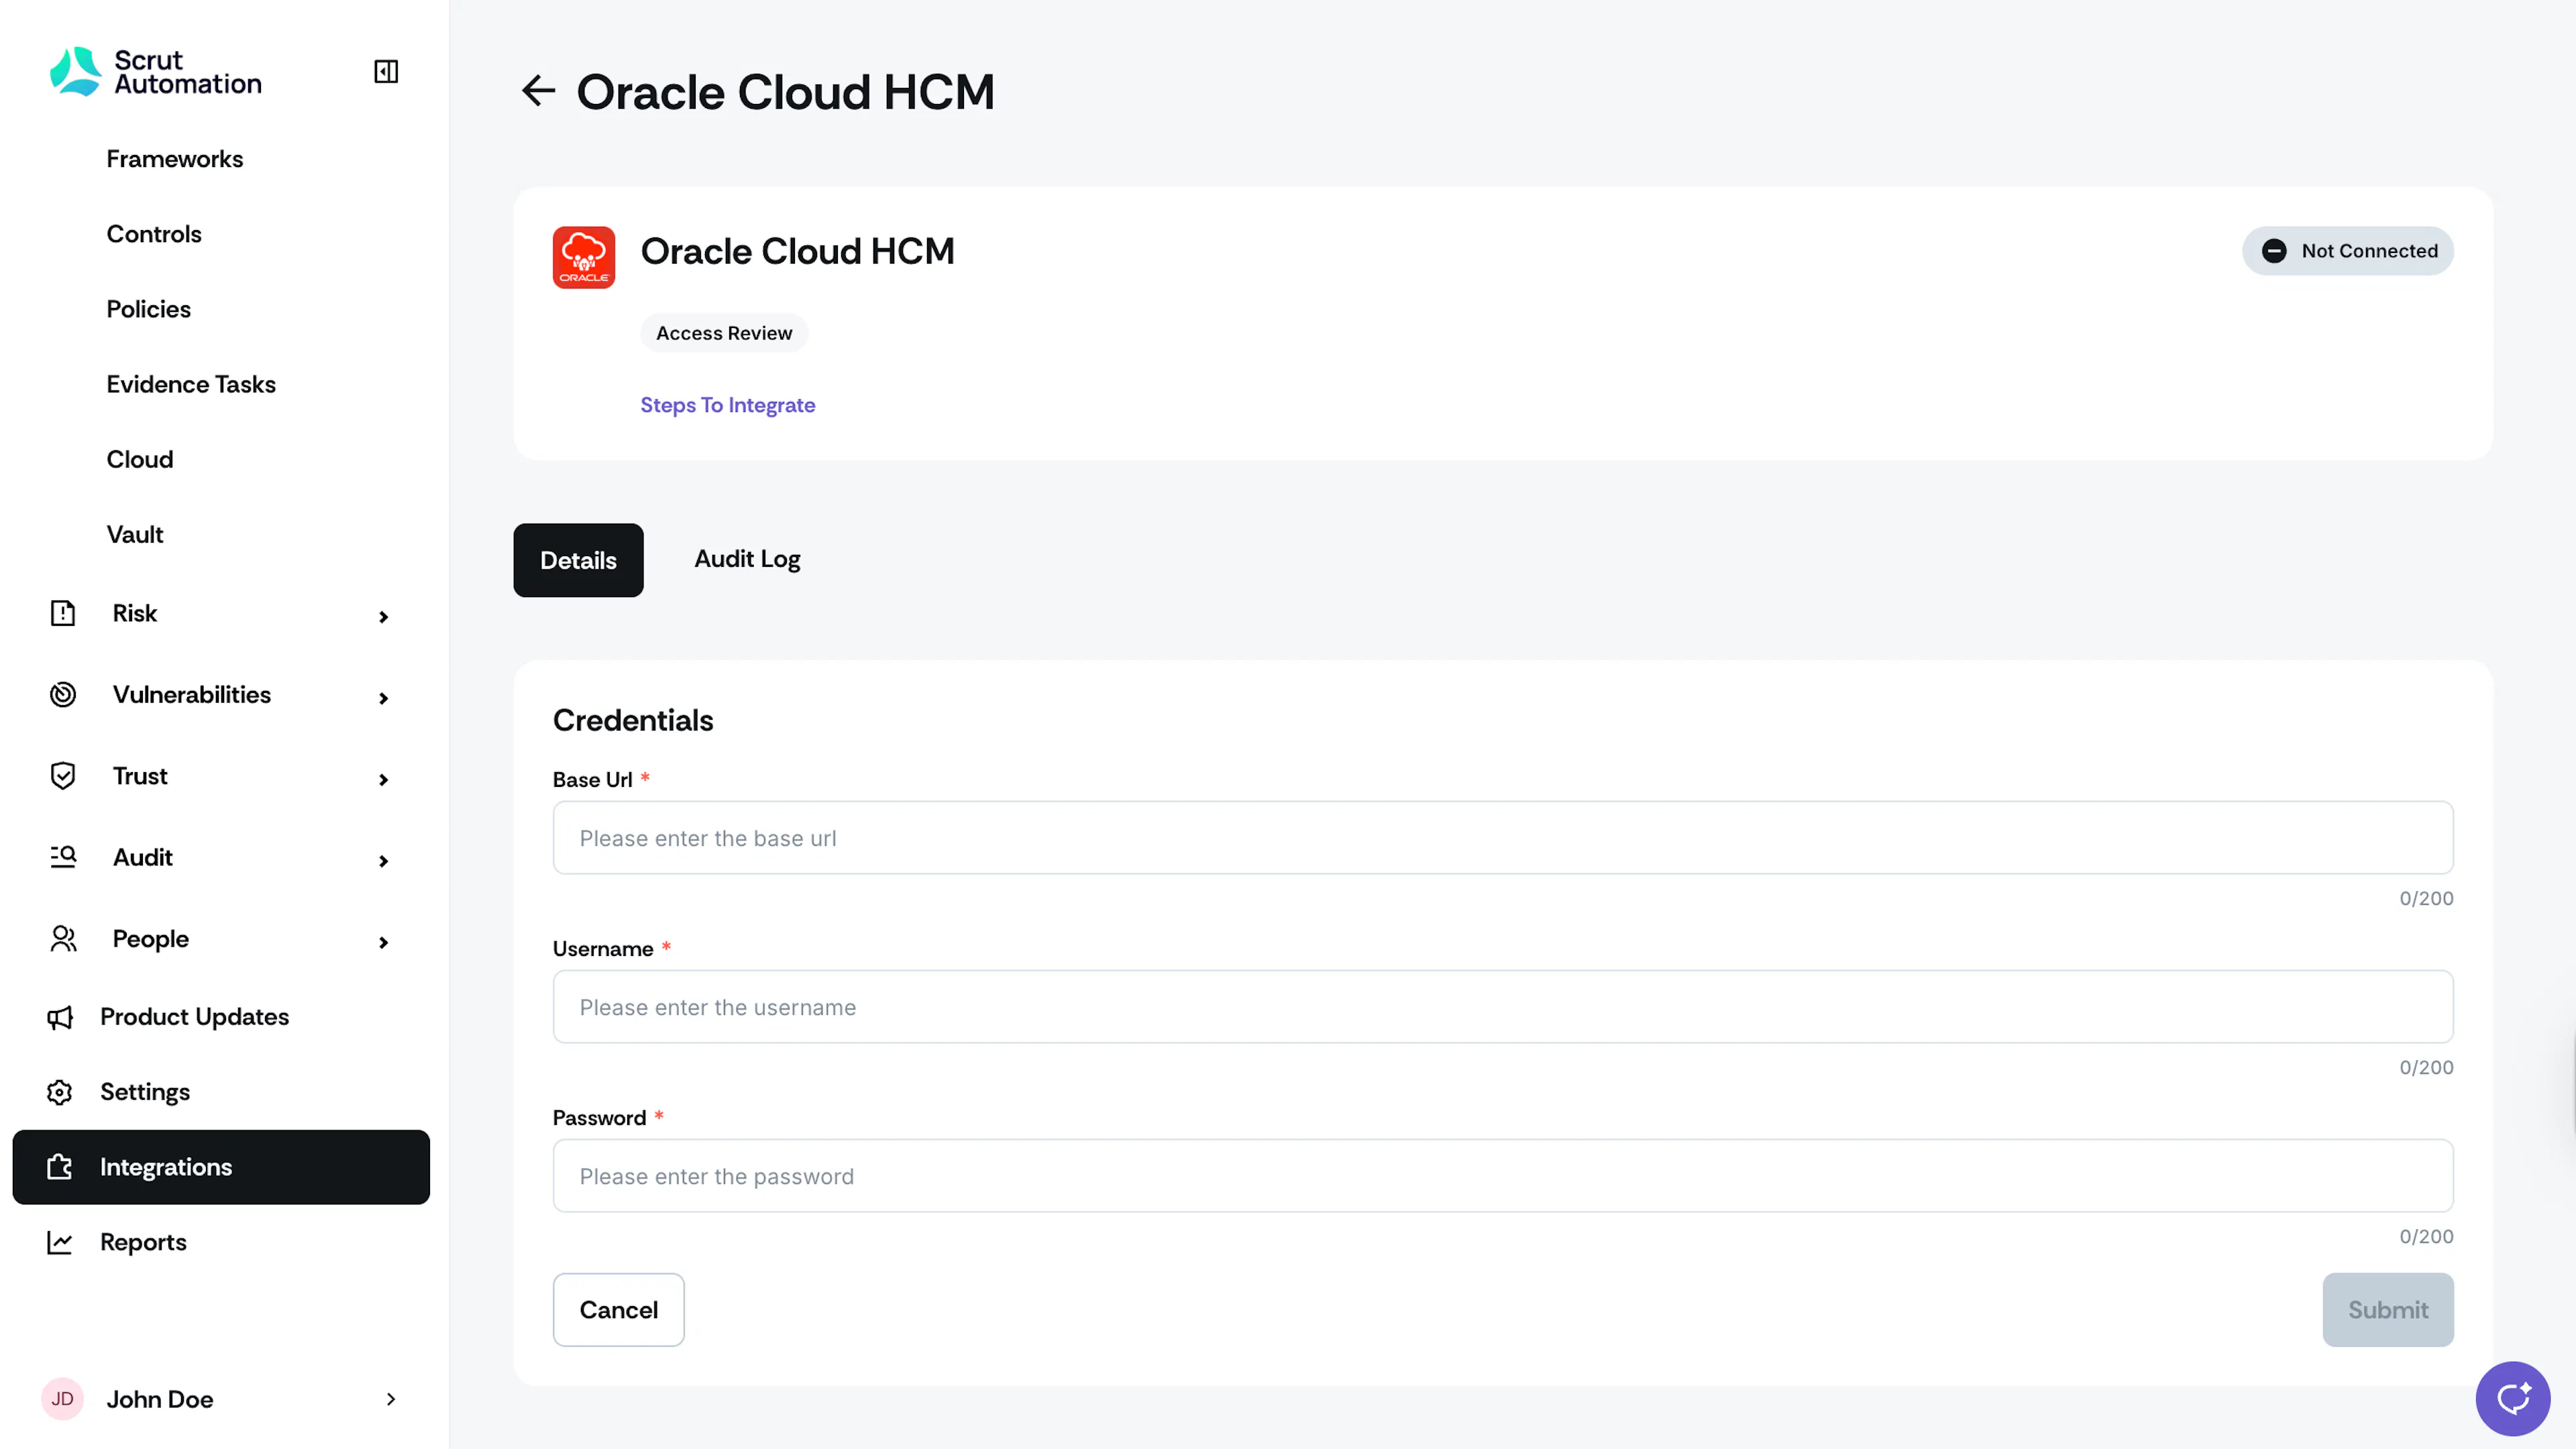Expand the Risk menu chevron
This screenshot has height=1449, width=2576.
383,617
